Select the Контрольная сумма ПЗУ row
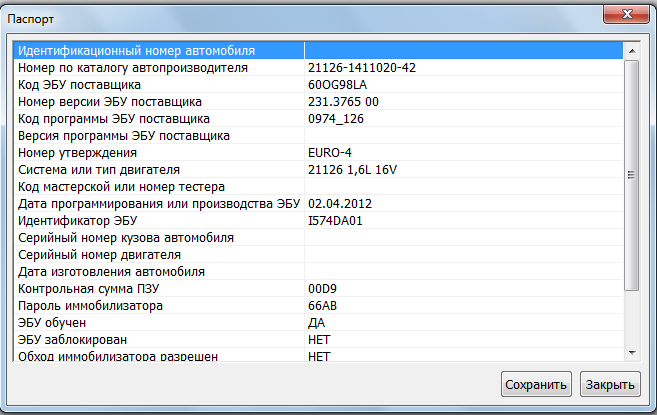This screenshot has height=415, width=657. click(x=88, y=288)
